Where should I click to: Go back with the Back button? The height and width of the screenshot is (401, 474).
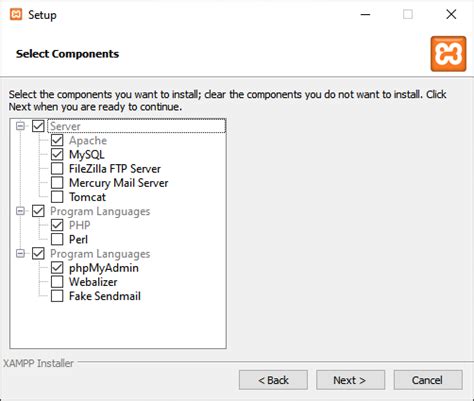[273, 380]
